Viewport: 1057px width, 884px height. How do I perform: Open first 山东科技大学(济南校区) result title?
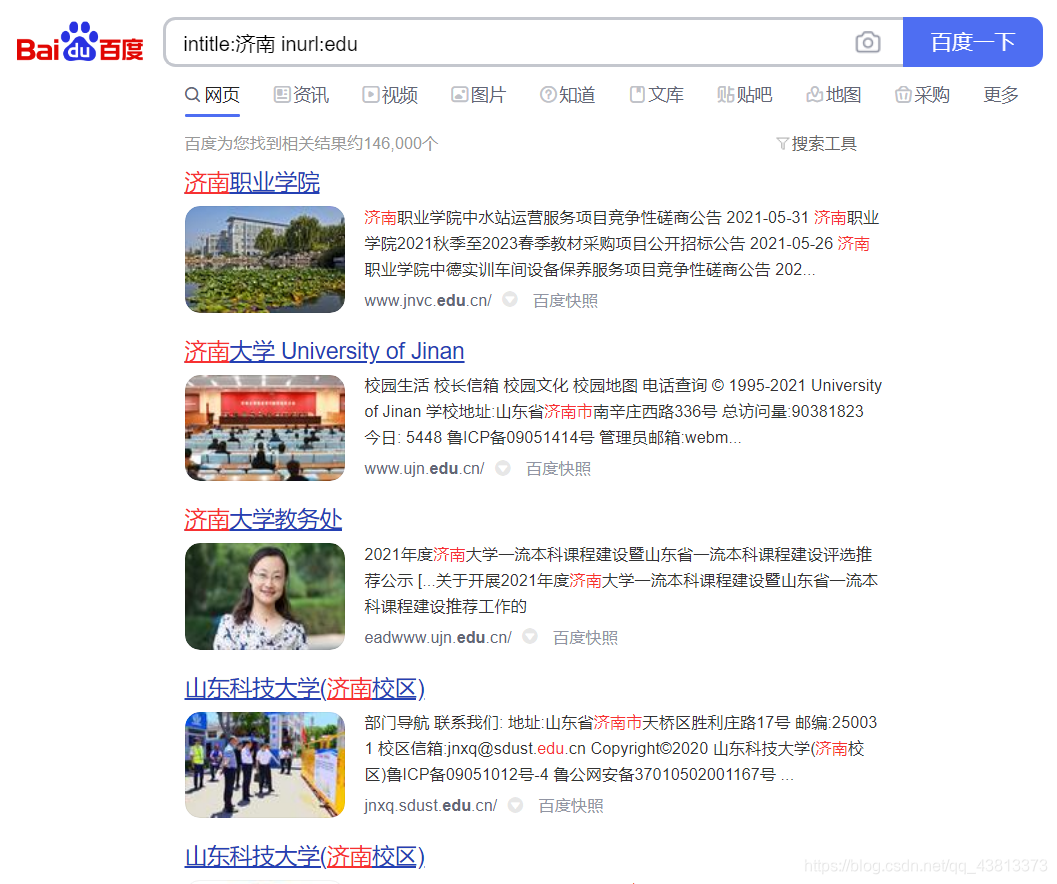(x=305, y=688)
